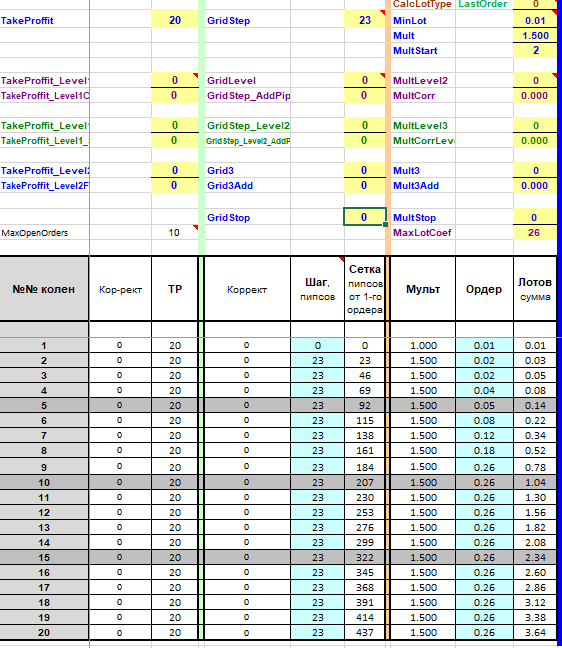Image resolution: width=562 pixels, height=648 pixels.
Task: Select the Шаг cell showing 0 in row 1
Action: [317, 345]
